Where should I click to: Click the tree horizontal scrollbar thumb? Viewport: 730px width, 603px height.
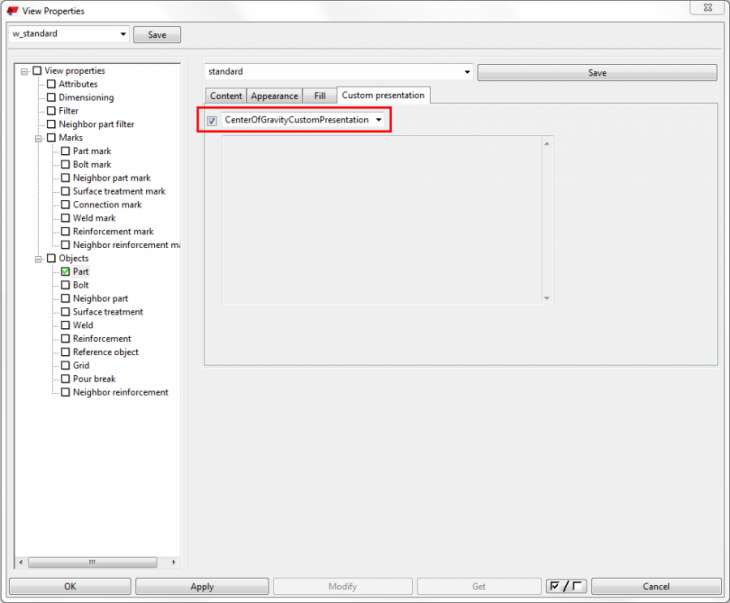92,562
